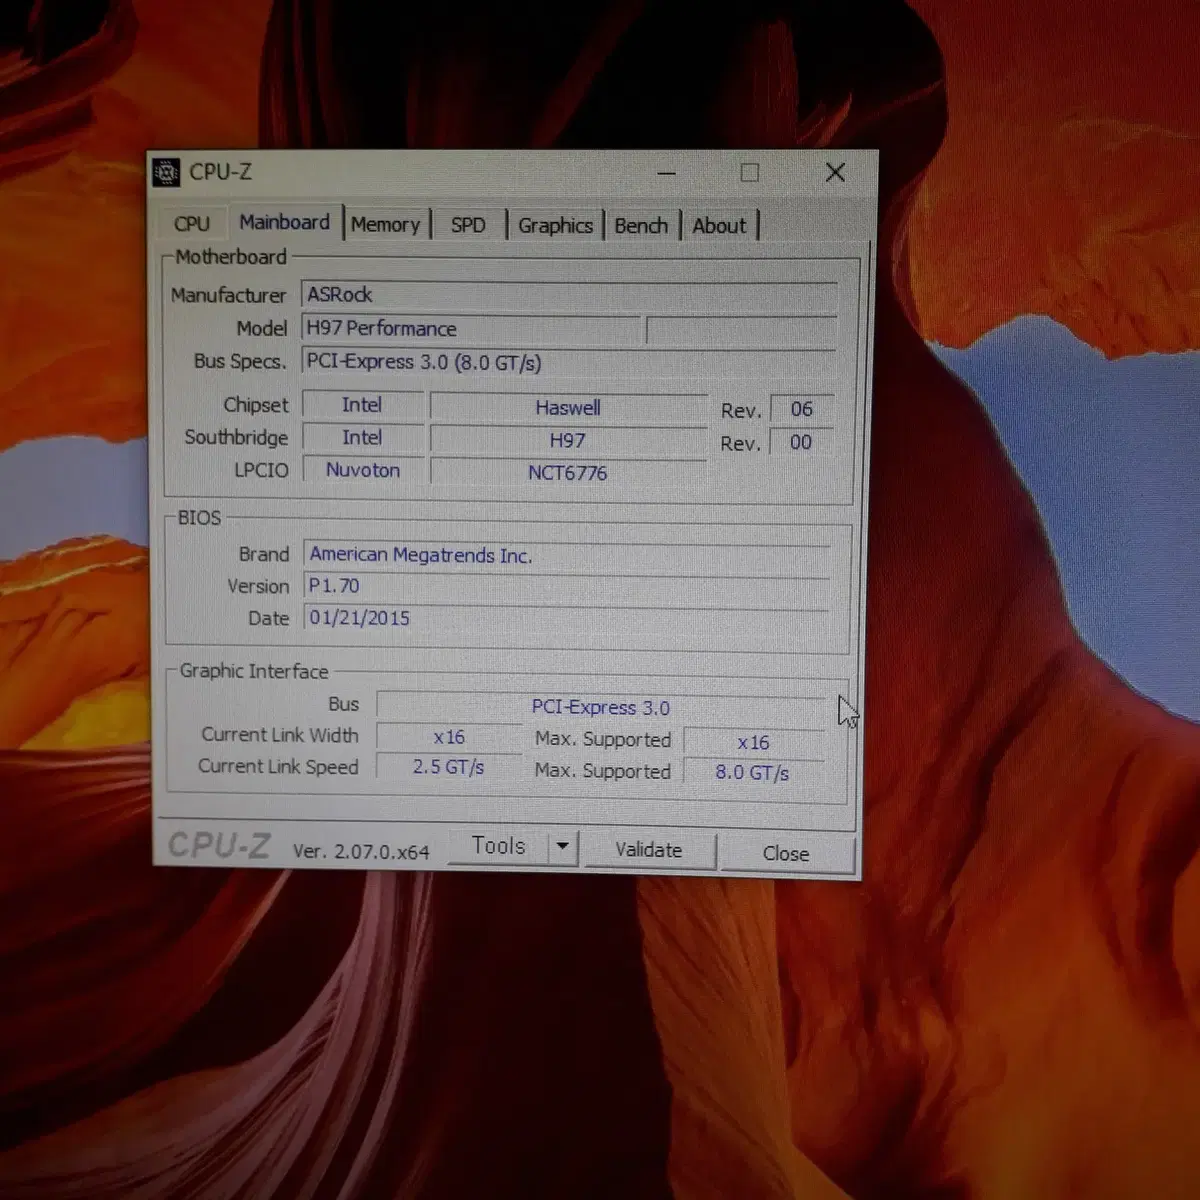This screenshot has height=1200, width=1200.
Task: Click the BIOS Brand label
Action: tap(264, 554)
